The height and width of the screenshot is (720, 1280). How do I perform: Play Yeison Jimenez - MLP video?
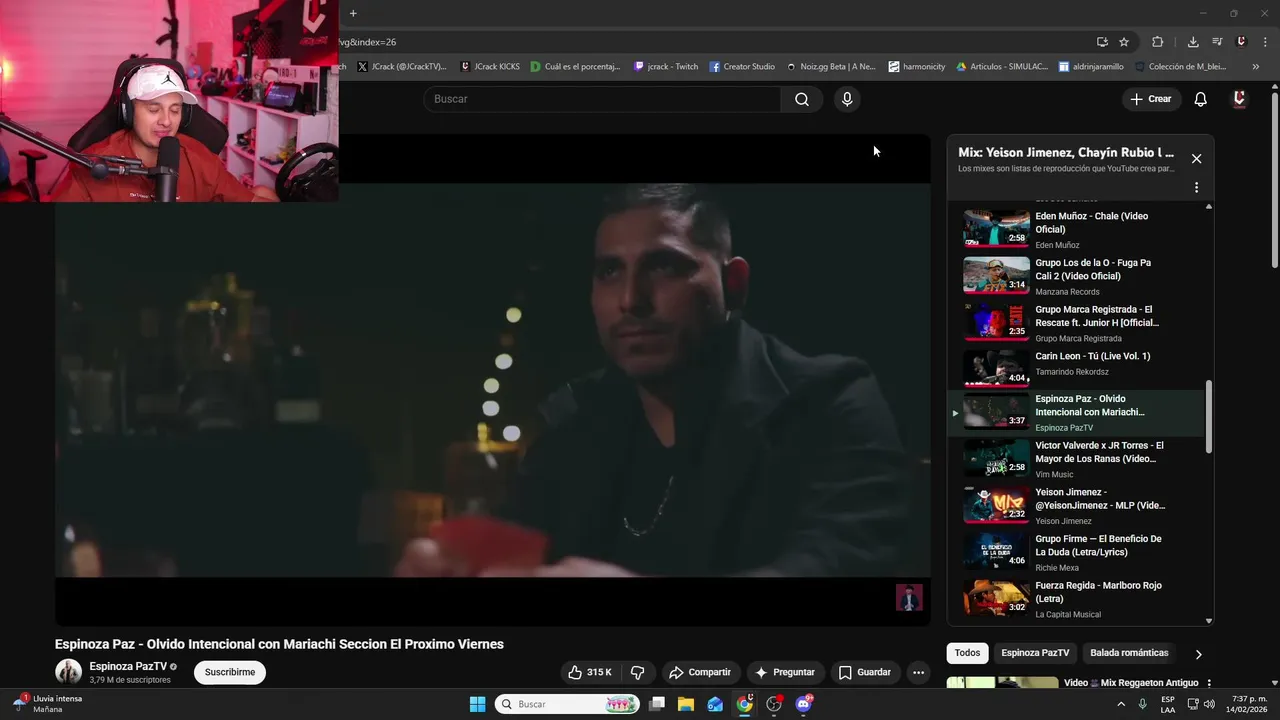point(1078,506)
